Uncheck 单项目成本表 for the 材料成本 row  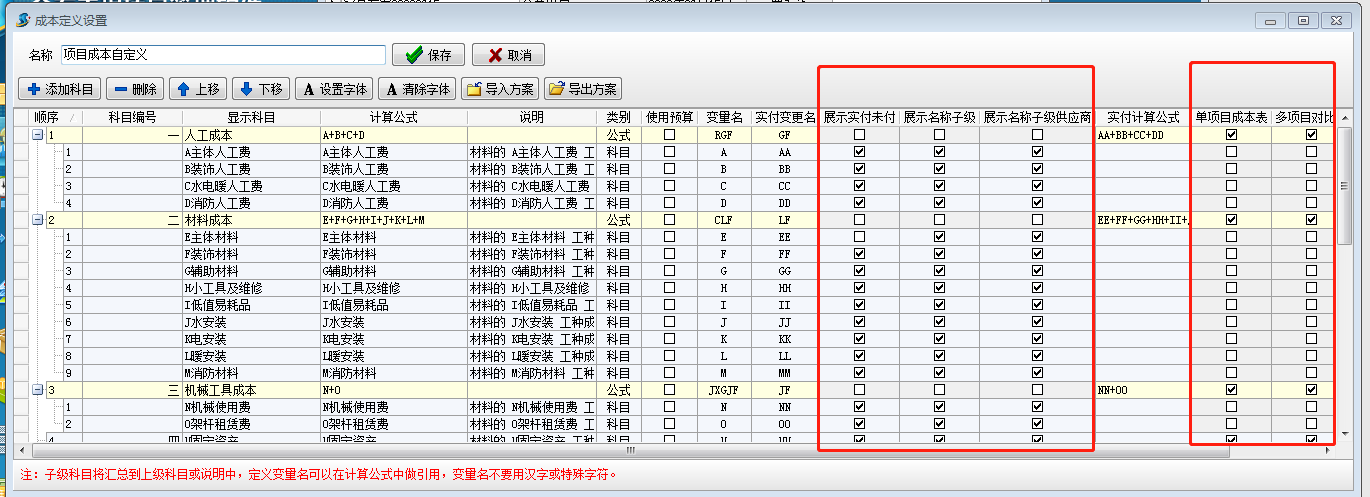tap(1231, 220)
